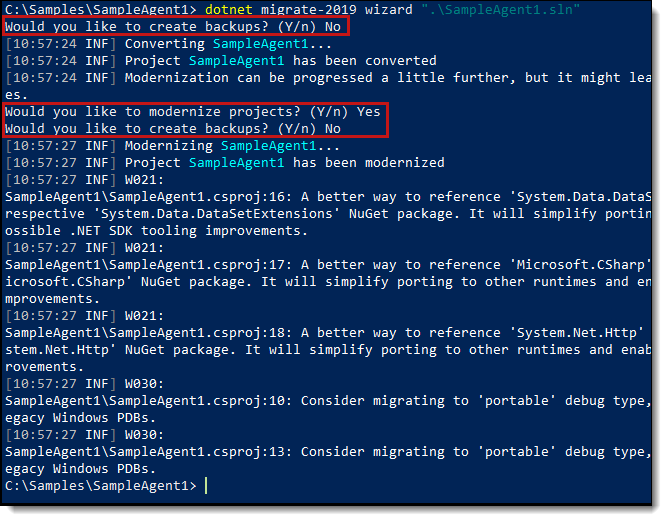Screen dimensions: 667x521
Task: Click the first W030 warning code
Action: click(144, 384)
